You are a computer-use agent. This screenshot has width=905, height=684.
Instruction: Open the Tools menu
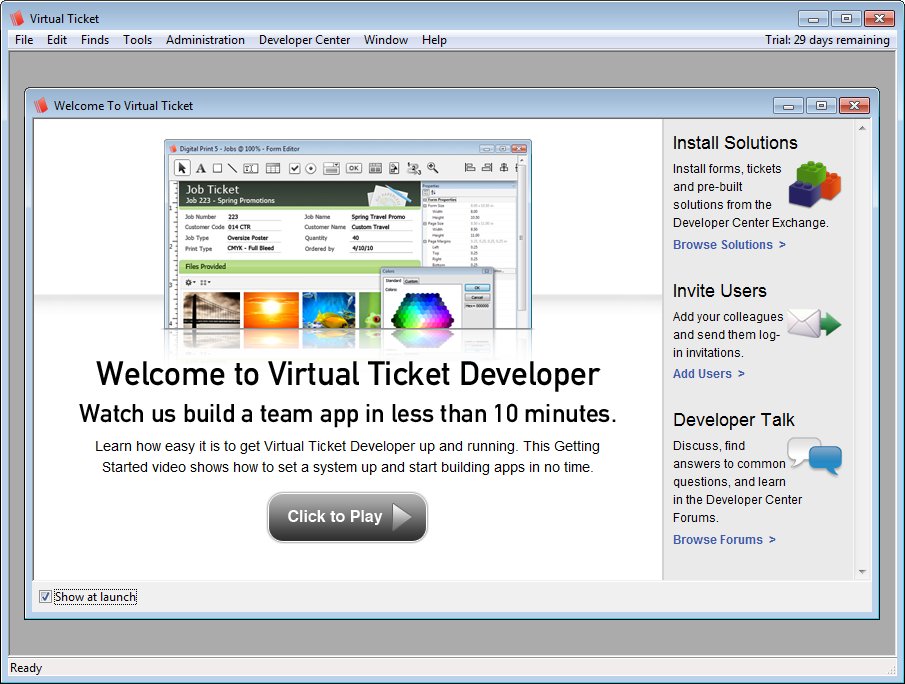(137, 40)
